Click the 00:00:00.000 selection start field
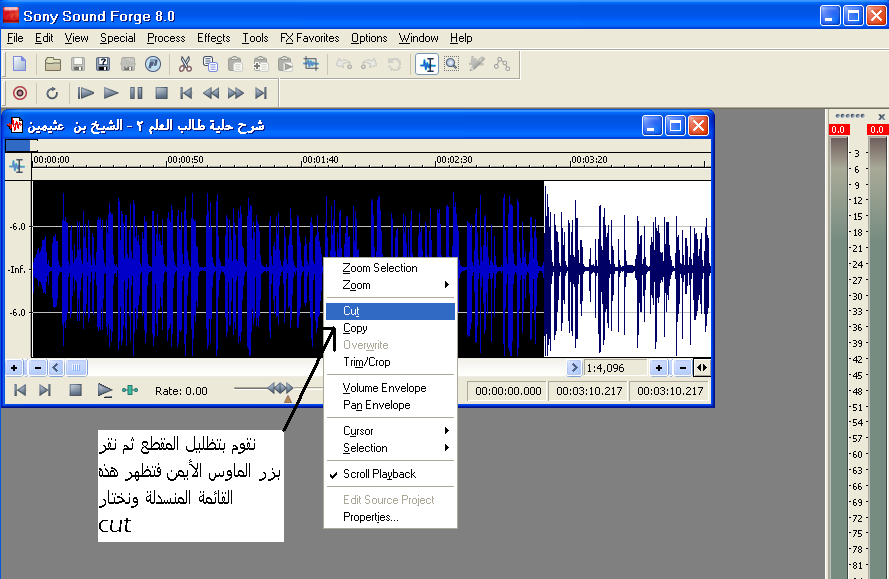The height and width of the screenshot is (579, 889). click(508, 391)
